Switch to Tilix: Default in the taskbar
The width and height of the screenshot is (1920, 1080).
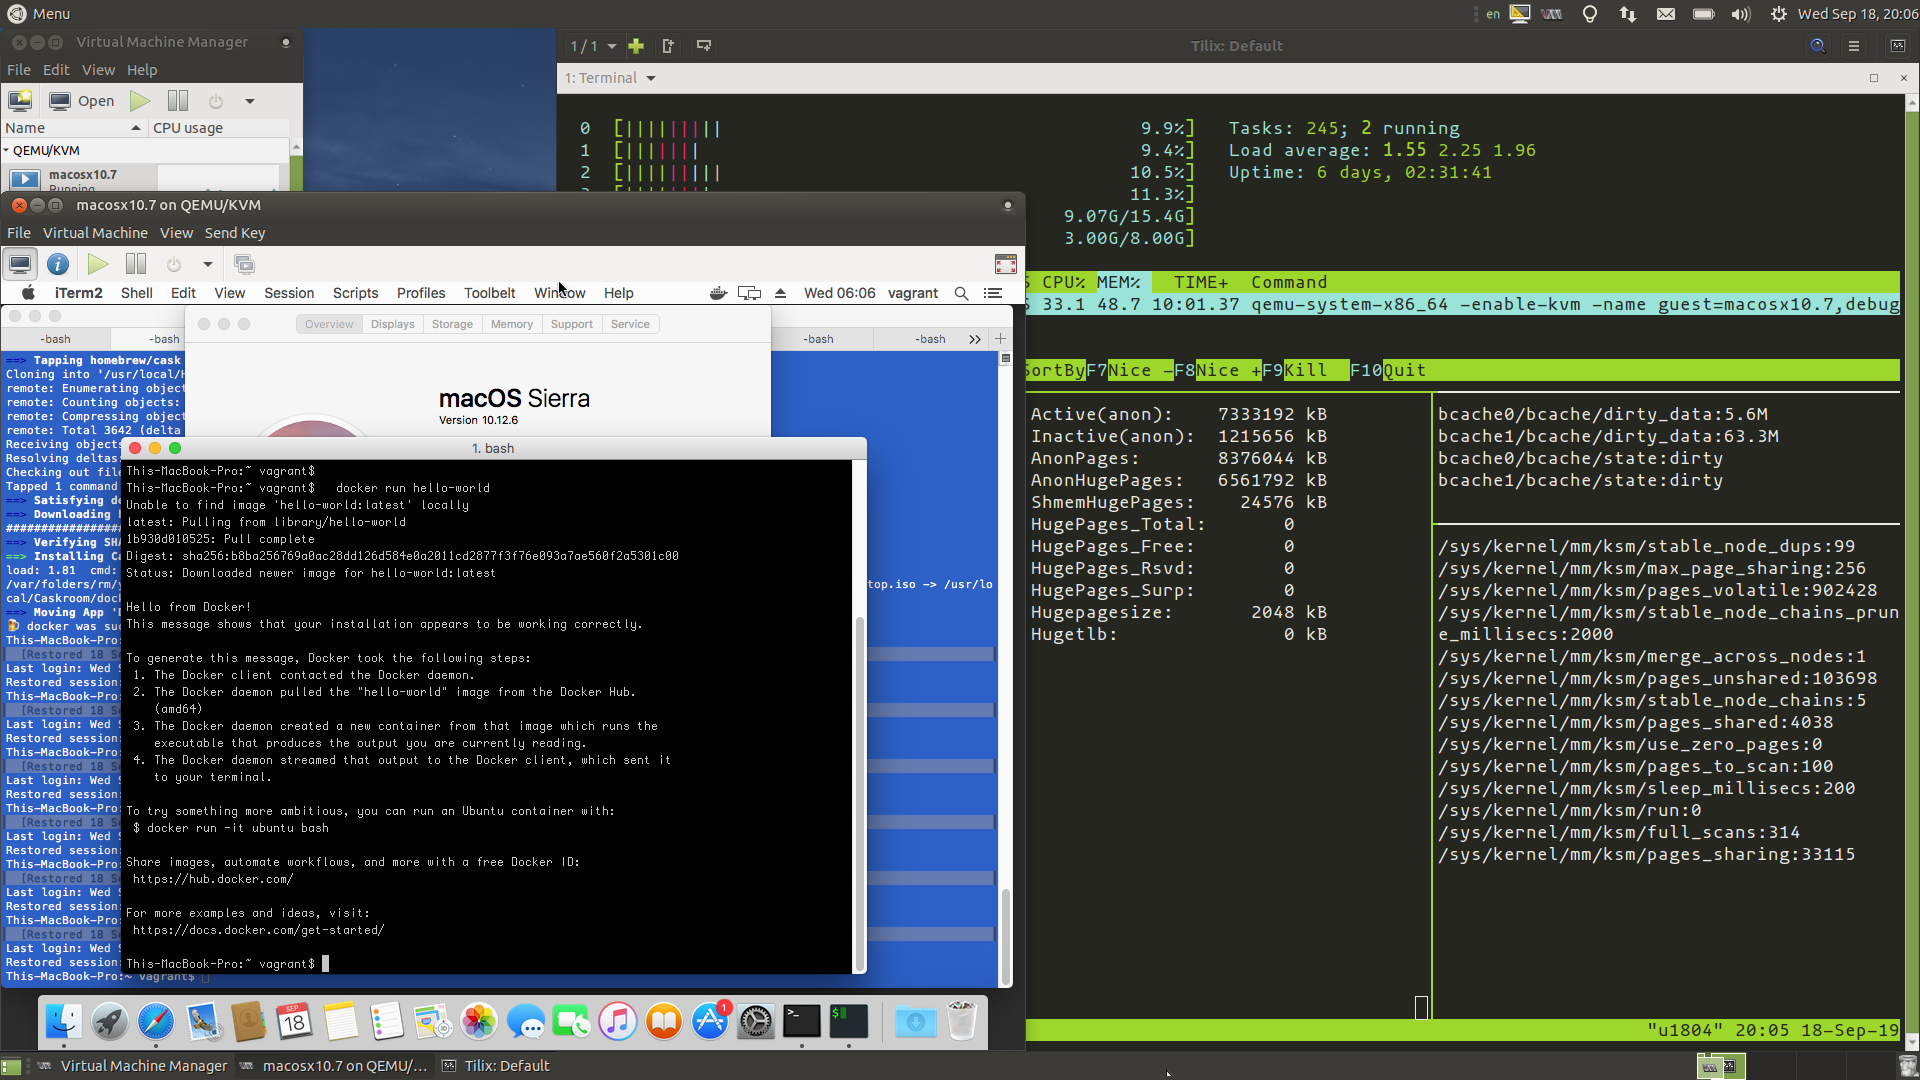point(497,1066)
